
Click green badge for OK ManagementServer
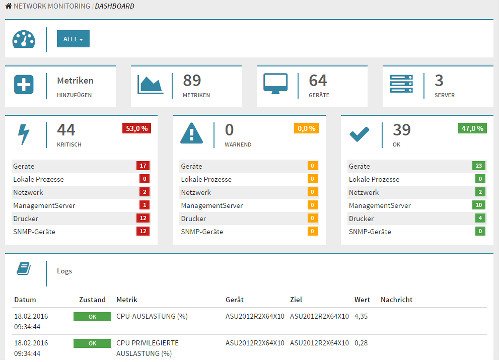[x=479, y=205]
